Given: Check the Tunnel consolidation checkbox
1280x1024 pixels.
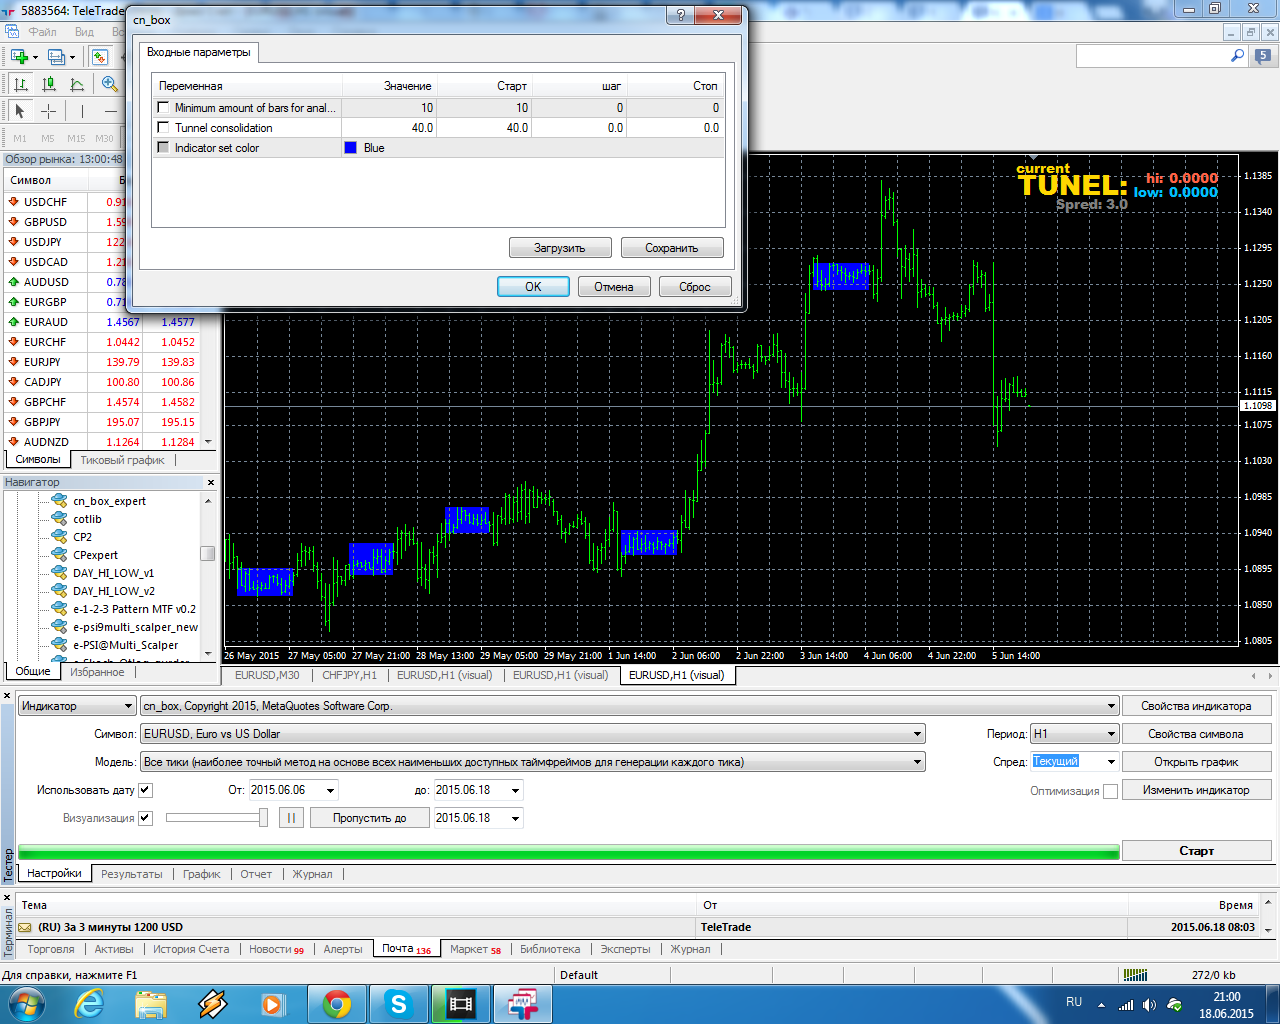Looking at the screenshot, I should [163, 127].
